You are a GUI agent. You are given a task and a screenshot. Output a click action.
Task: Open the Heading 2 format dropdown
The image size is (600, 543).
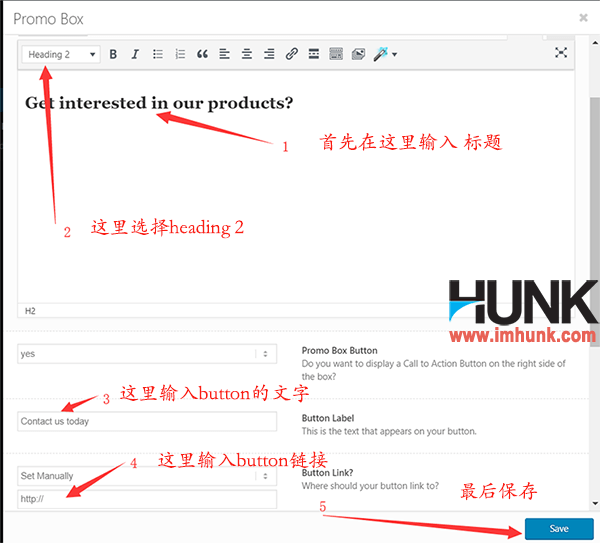(61, 54)
